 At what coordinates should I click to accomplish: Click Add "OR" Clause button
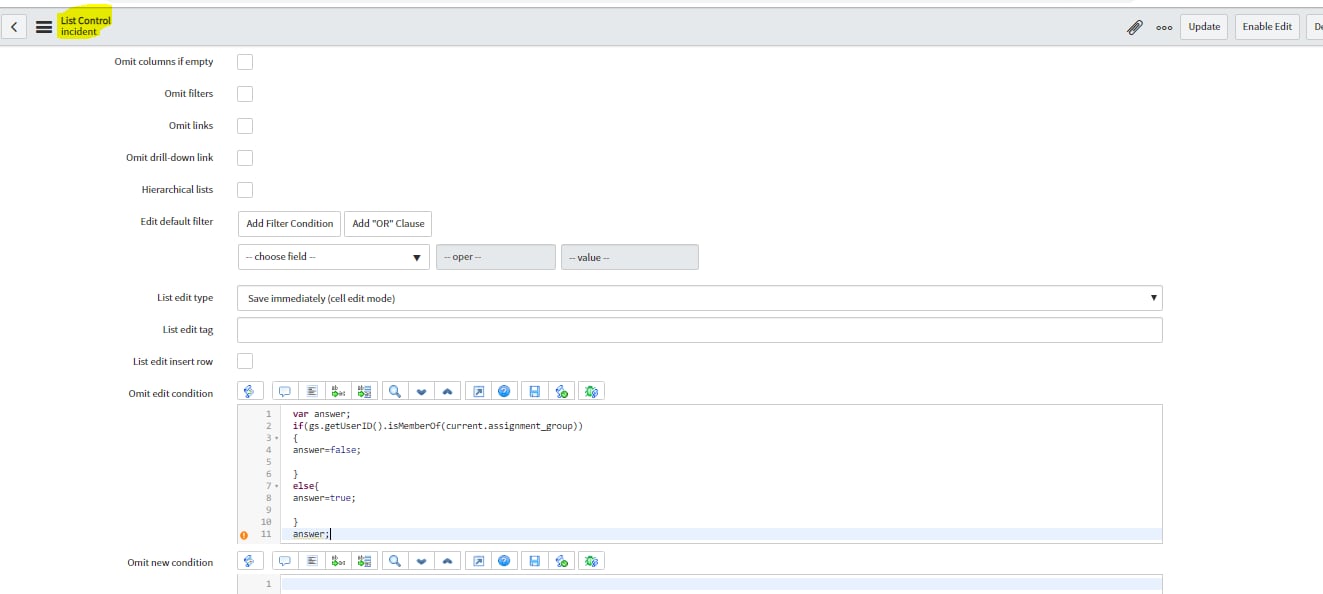[x=388, y=223]
